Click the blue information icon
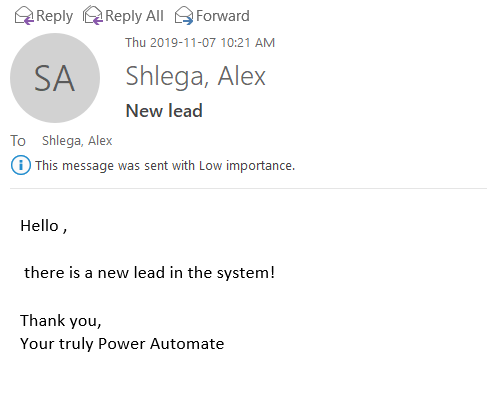This screenshot has height=401, width=487. point(21,165)
